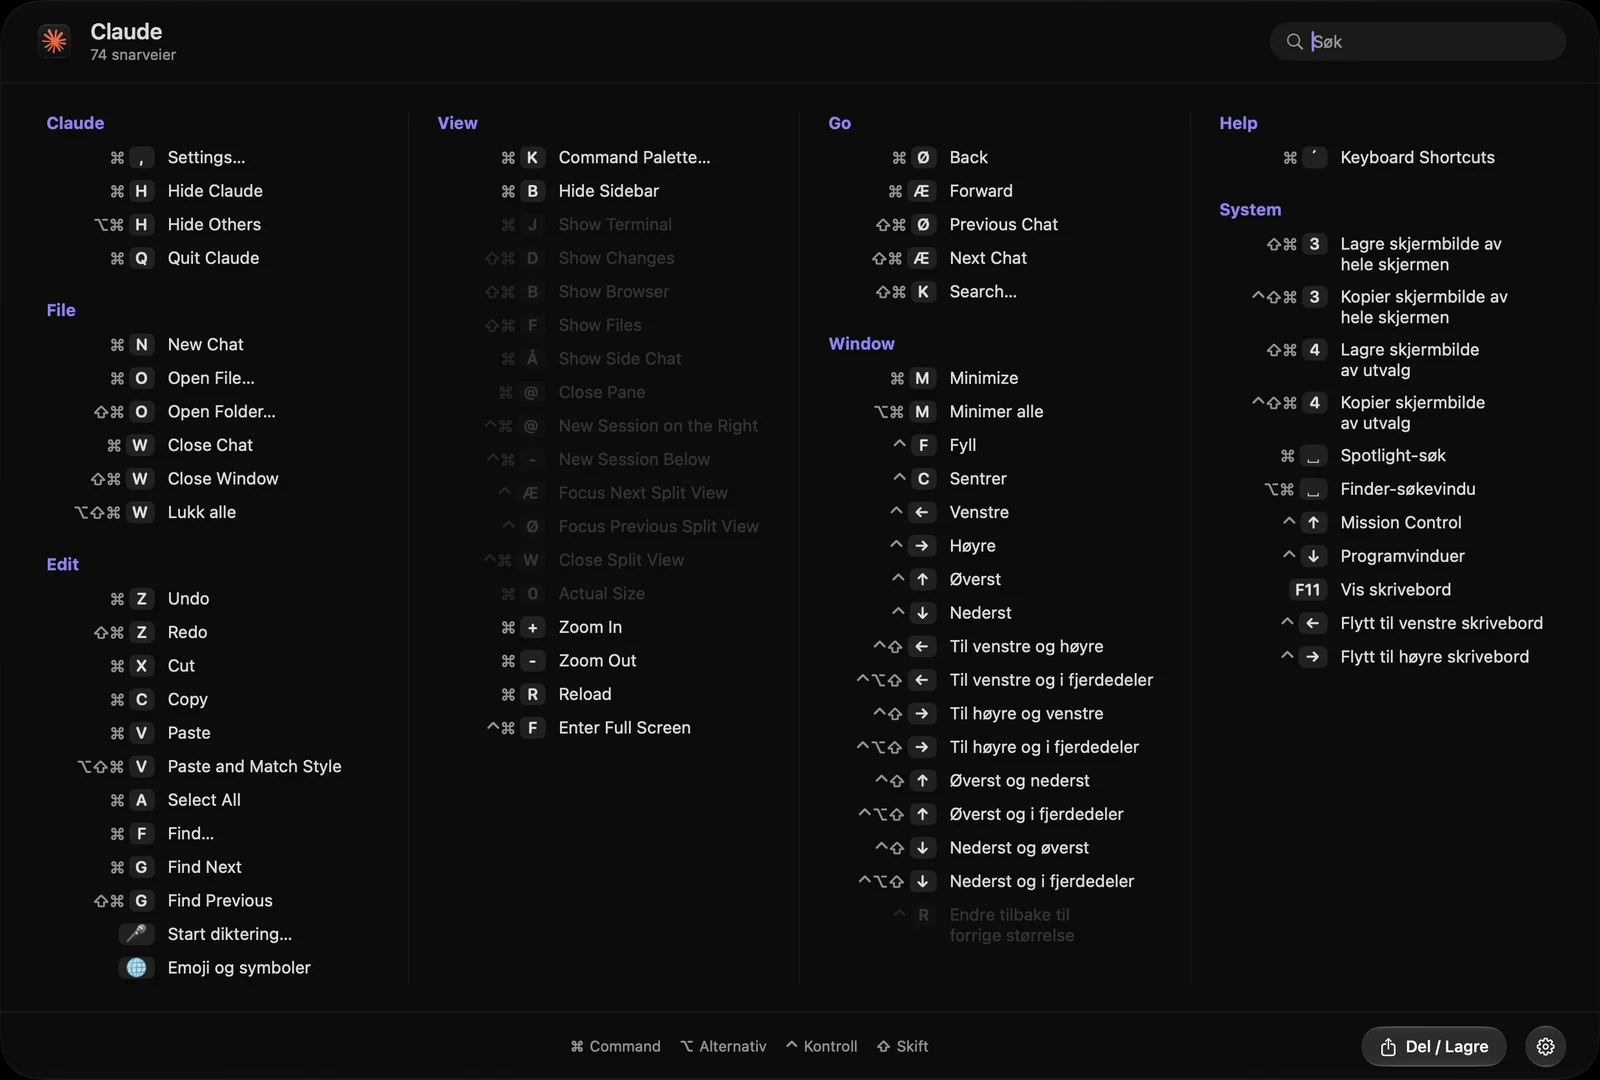Click the minus key for Zoom Out
The width and height of the screenshot is (1600, 1080).
(x=532, y=661)
